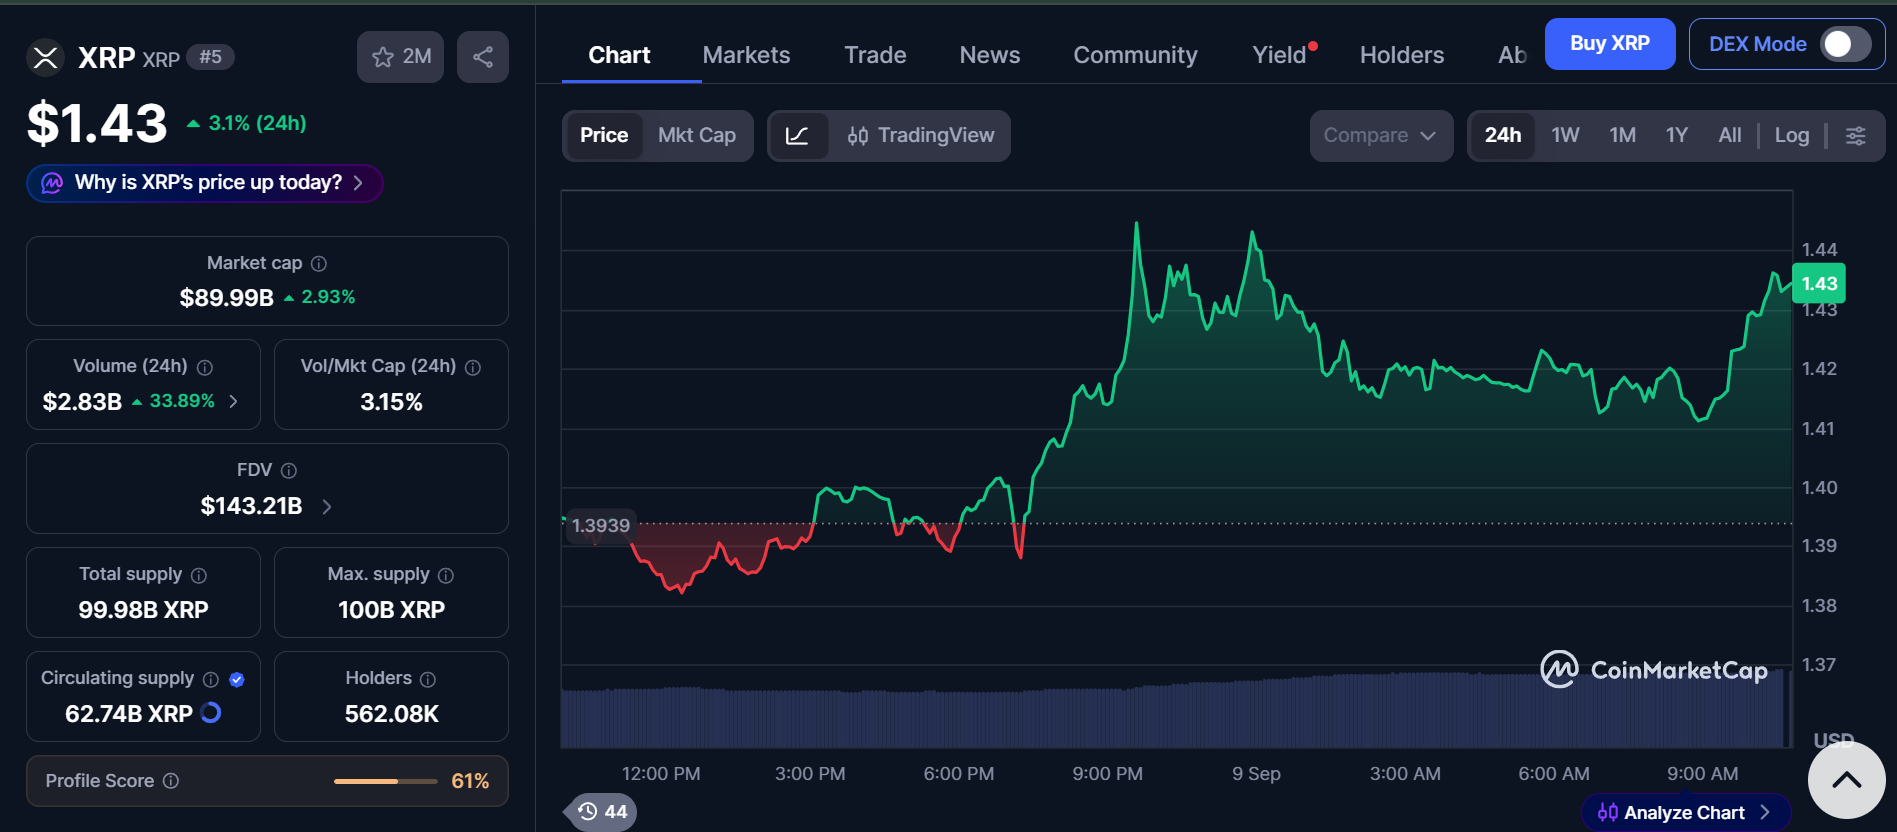The height and width of the screenshot is (832, 1897).
Task: Click the FDV info icon
Action: [289, 471]
